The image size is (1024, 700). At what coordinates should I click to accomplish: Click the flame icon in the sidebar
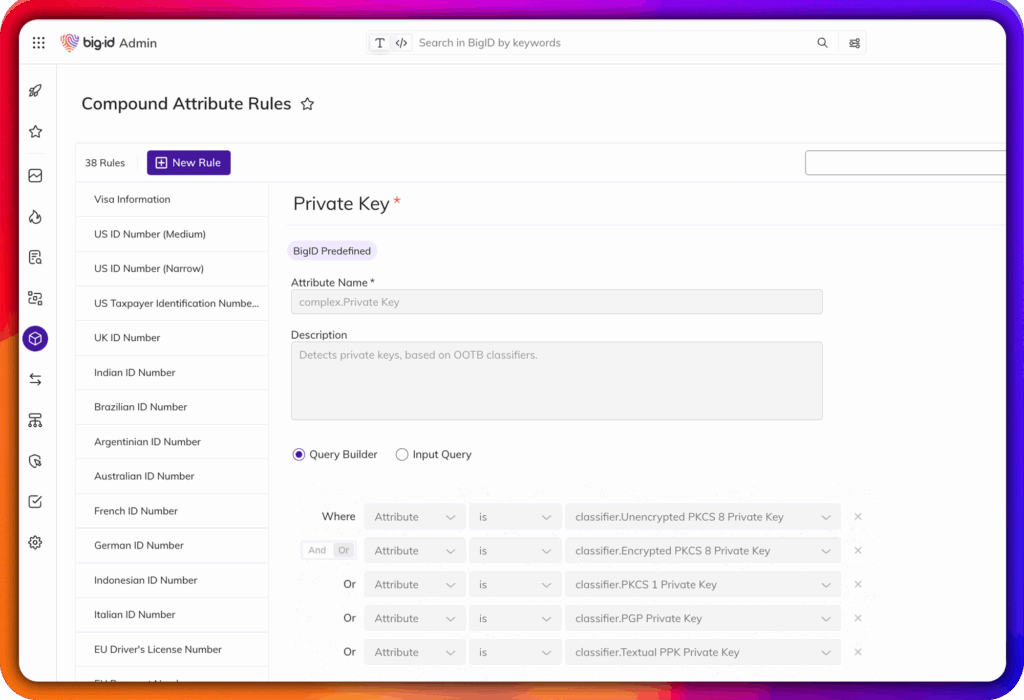(35, 217)
